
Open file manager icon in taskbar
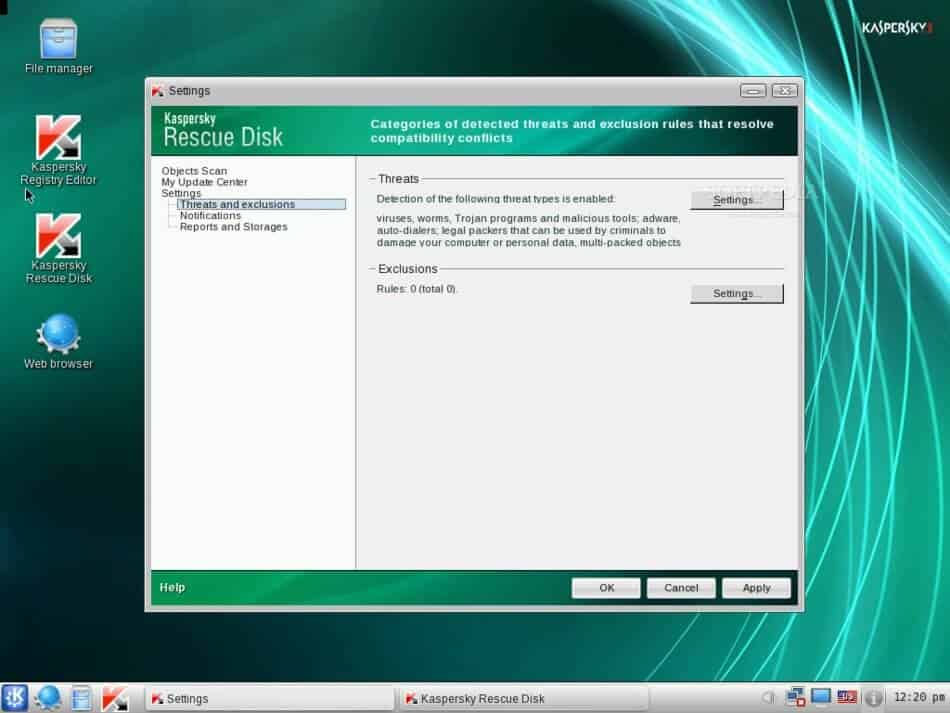pyautogui.click(x=81, y=697)
